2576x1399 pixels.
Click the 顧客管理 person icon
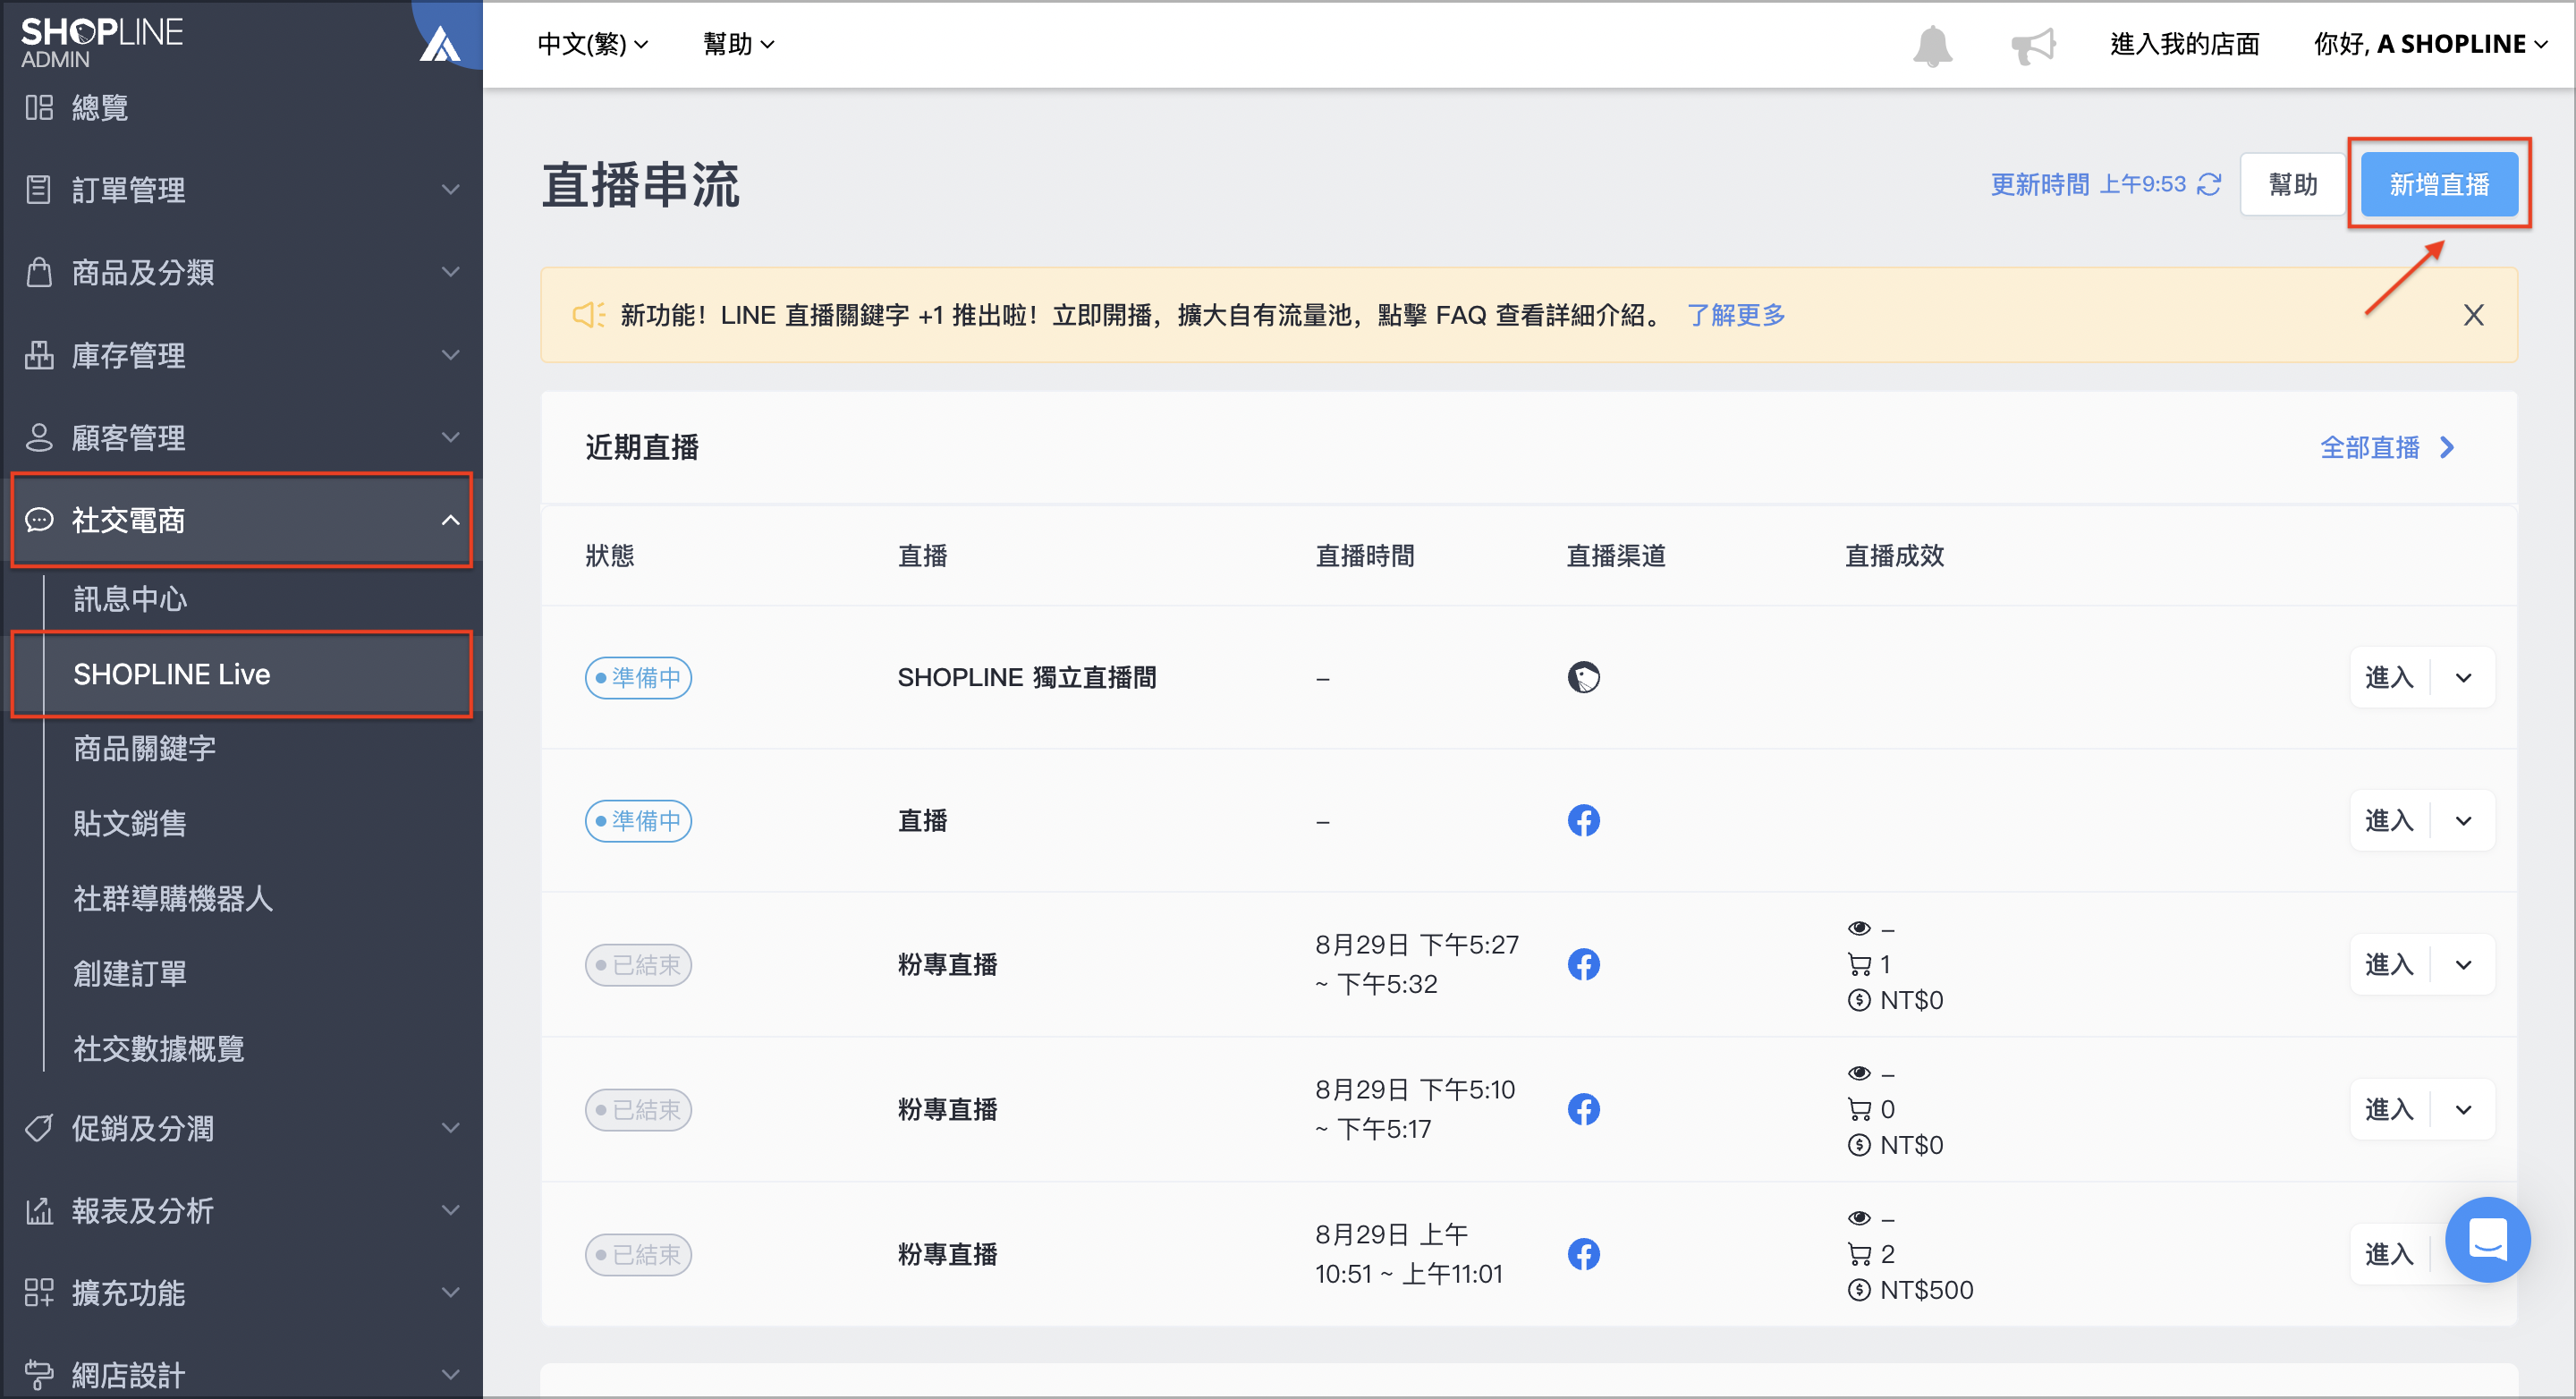coord(39,437)
